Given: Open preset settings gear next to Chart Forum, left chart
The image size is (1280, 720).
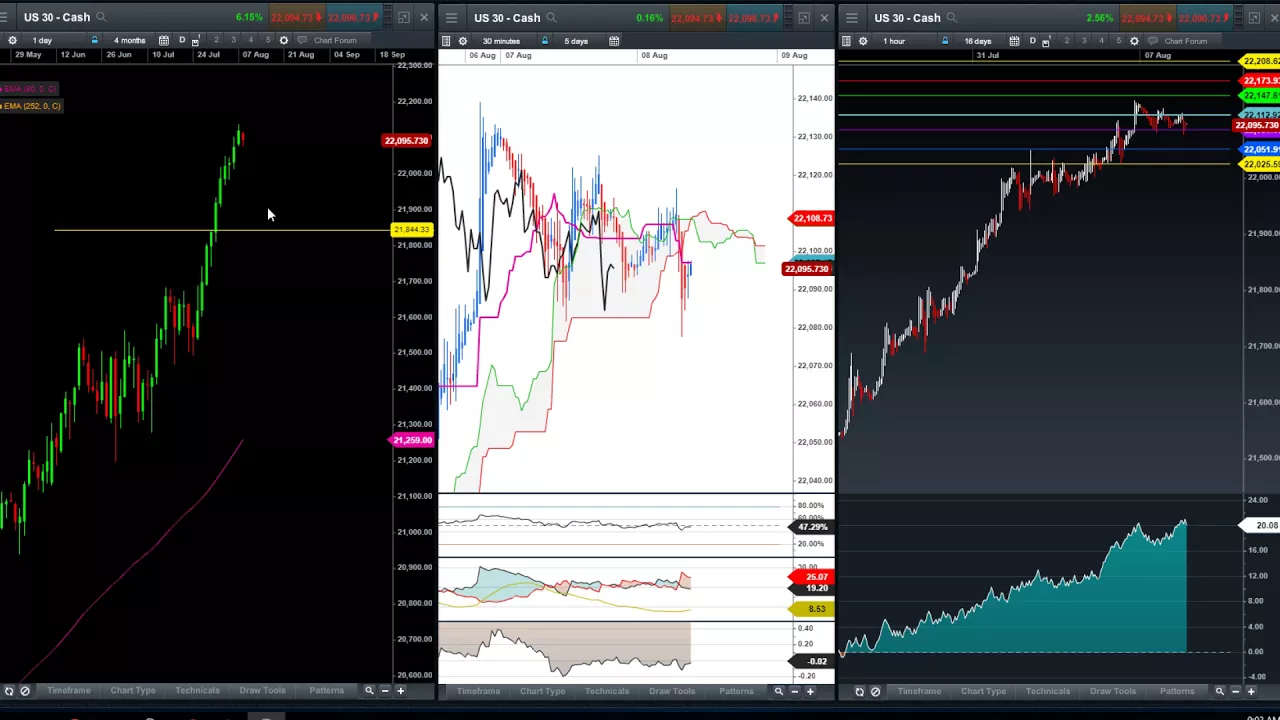Looking at the screenshot, I should 284,40.
